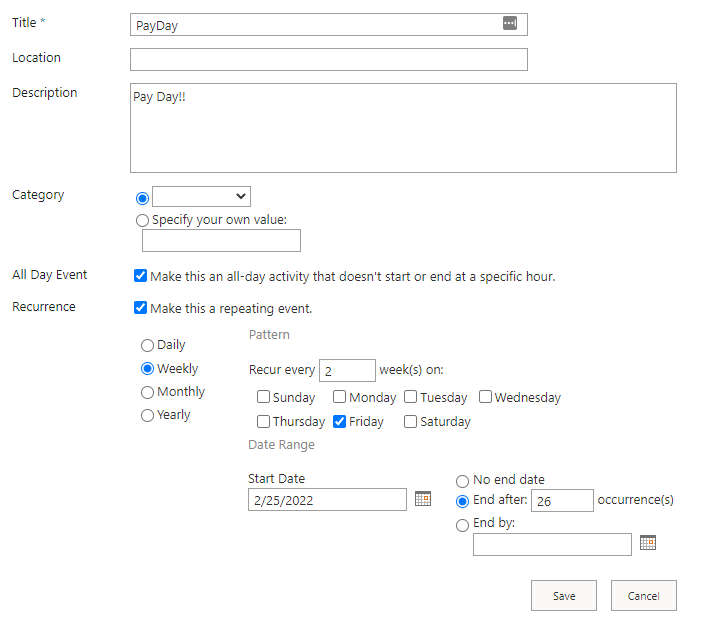Uncheck the Friday checkbox
Viewport: 702px width, 627px height.
(x=339, y=421)
